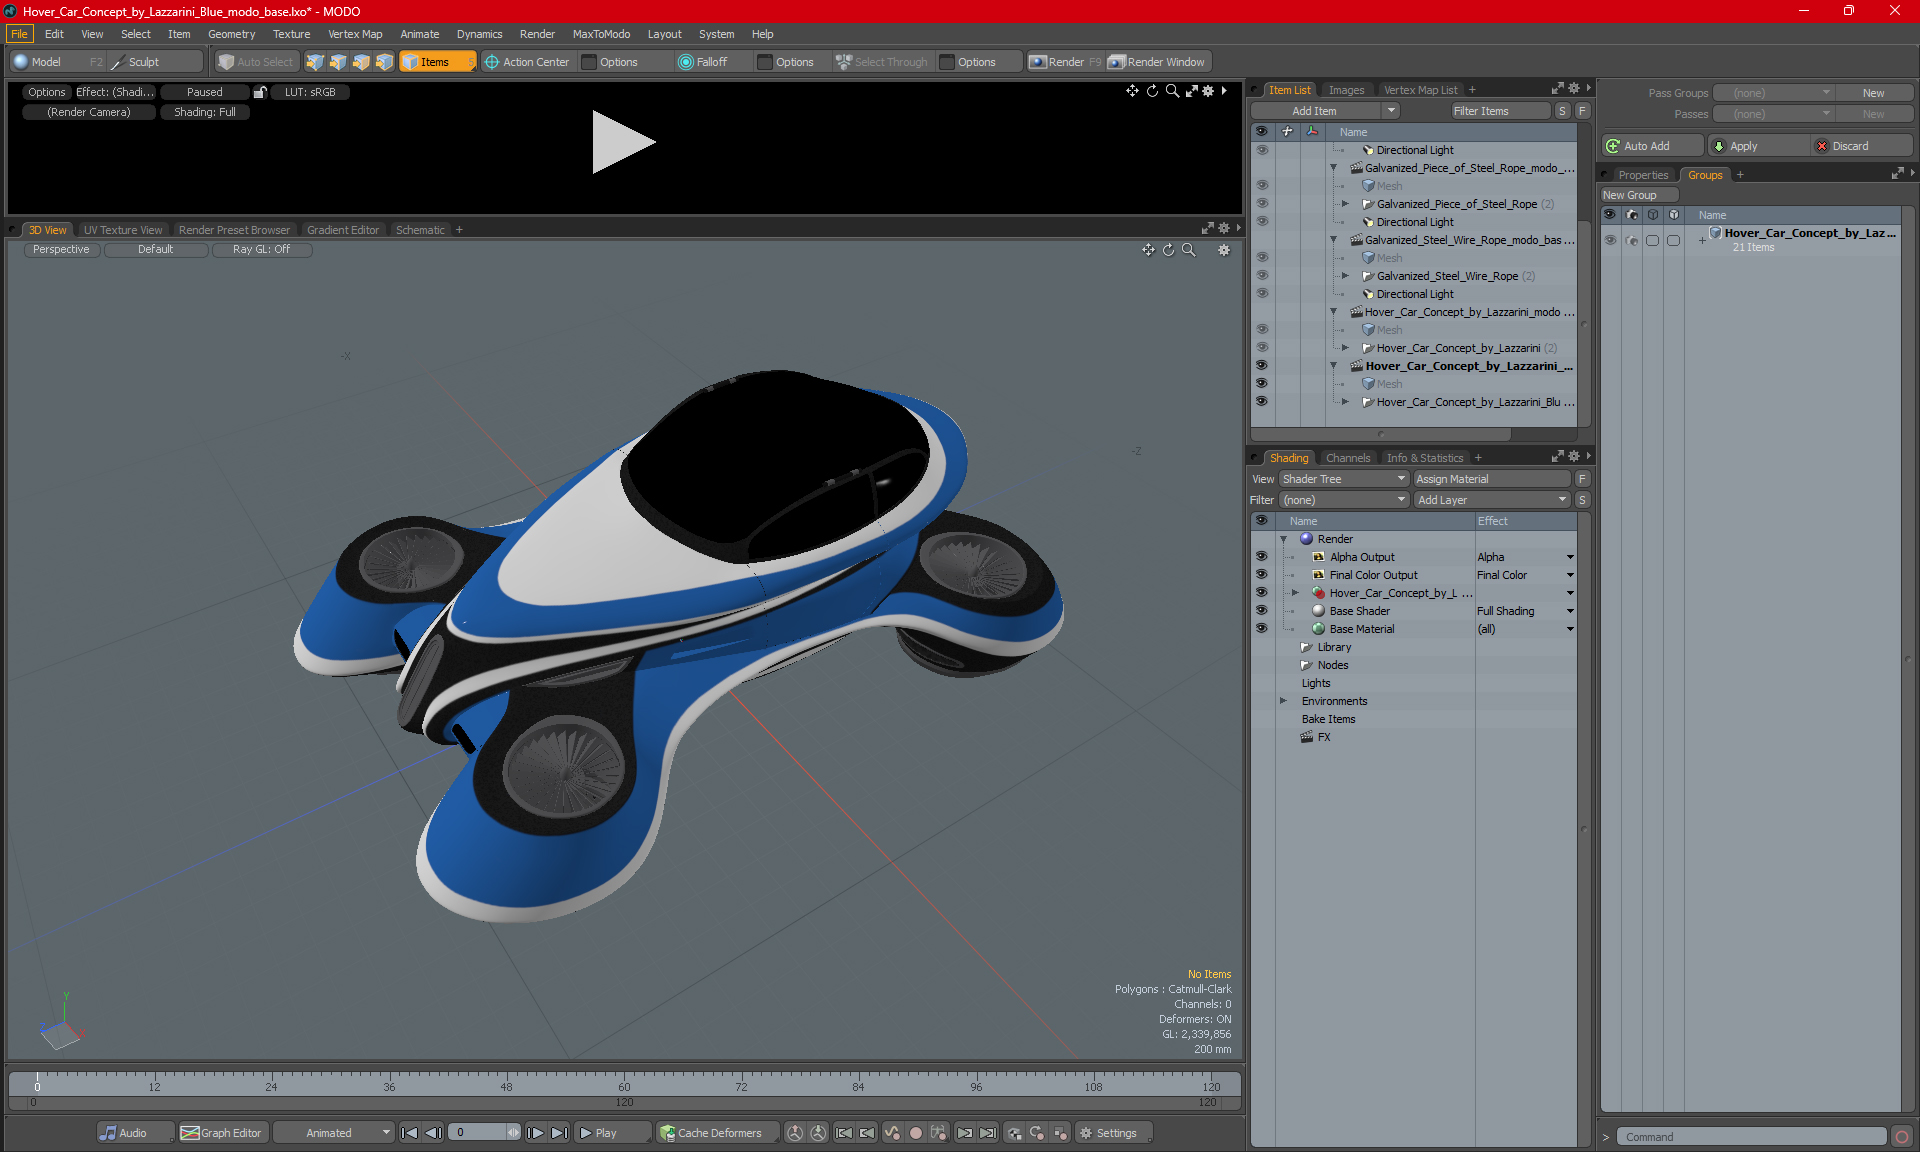The width and height of the screenshot is (1920, 1152).
Task: Open the Vertex Map menu
Action: 355,34
